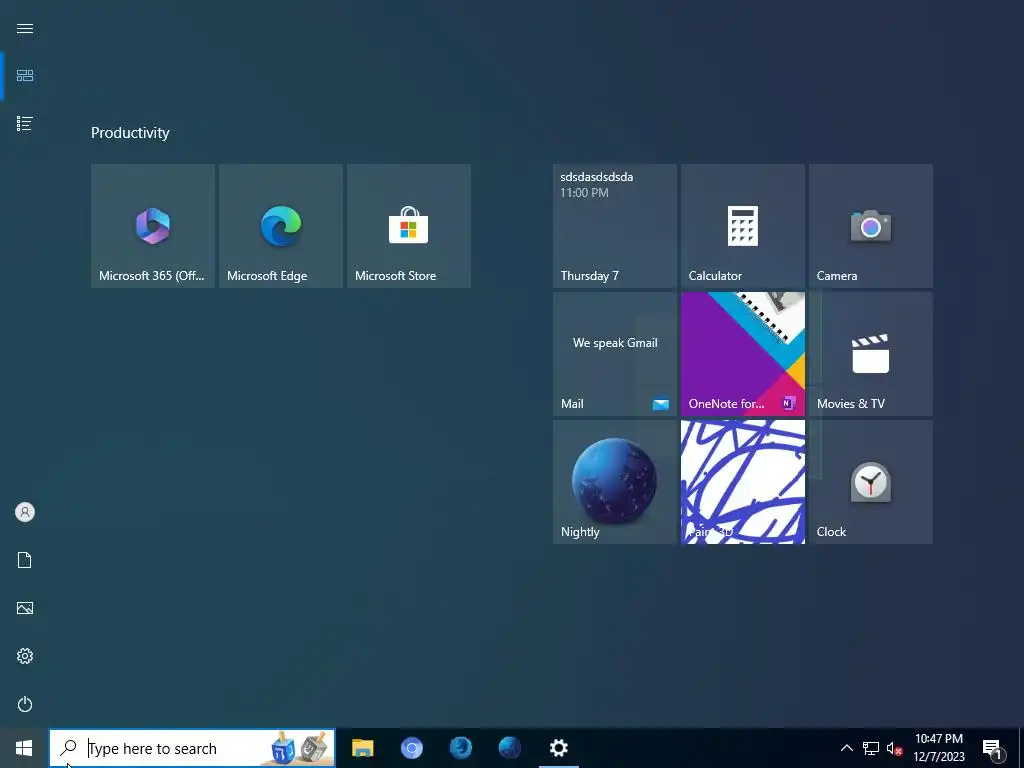Open the Documents folder icon
Screen dimensions: 1024x768
click(25, 560)
